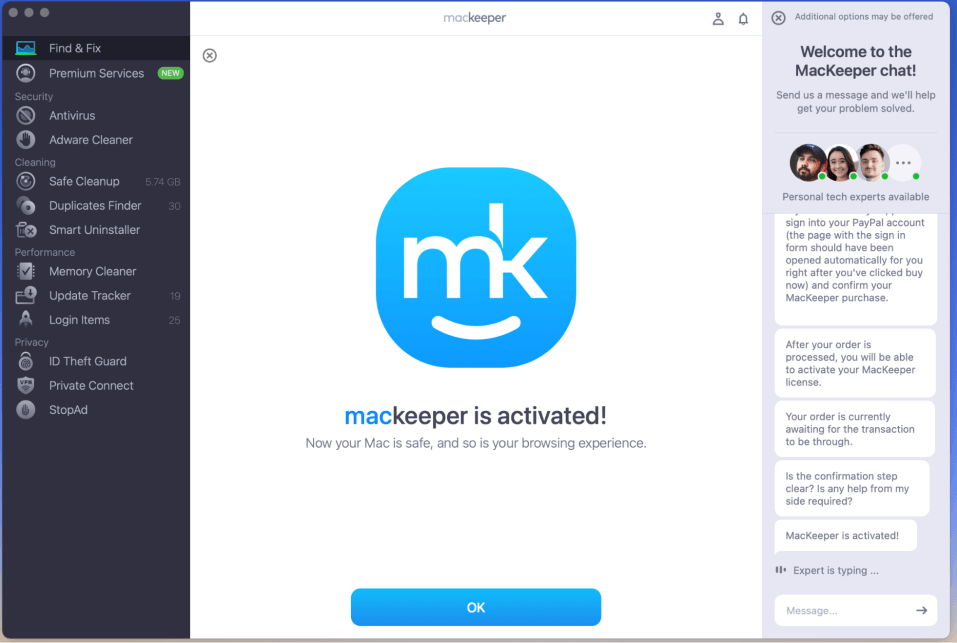The image size is (957, 643).
Task: Close the activation screen with the X icon
Action: click(209, 56)
